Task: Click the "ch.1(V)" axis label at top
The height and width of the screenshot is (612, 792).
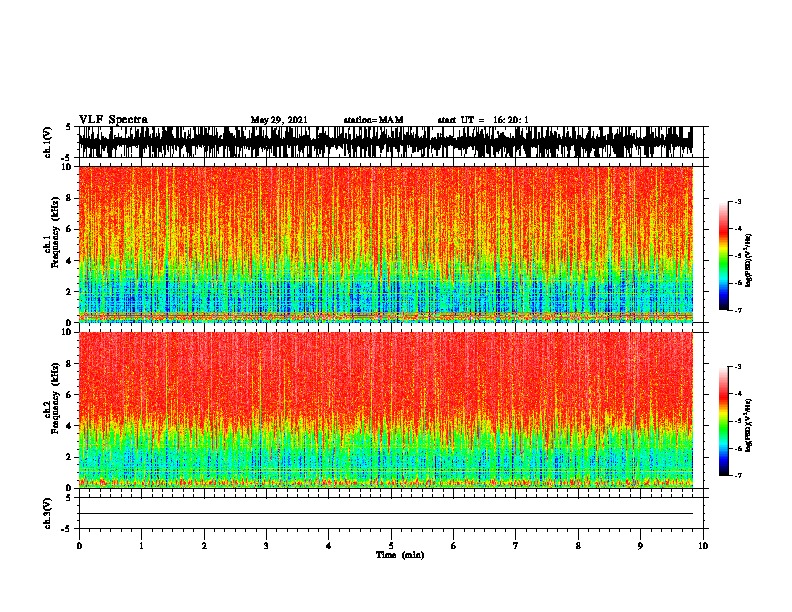Action: coord(48,142)
